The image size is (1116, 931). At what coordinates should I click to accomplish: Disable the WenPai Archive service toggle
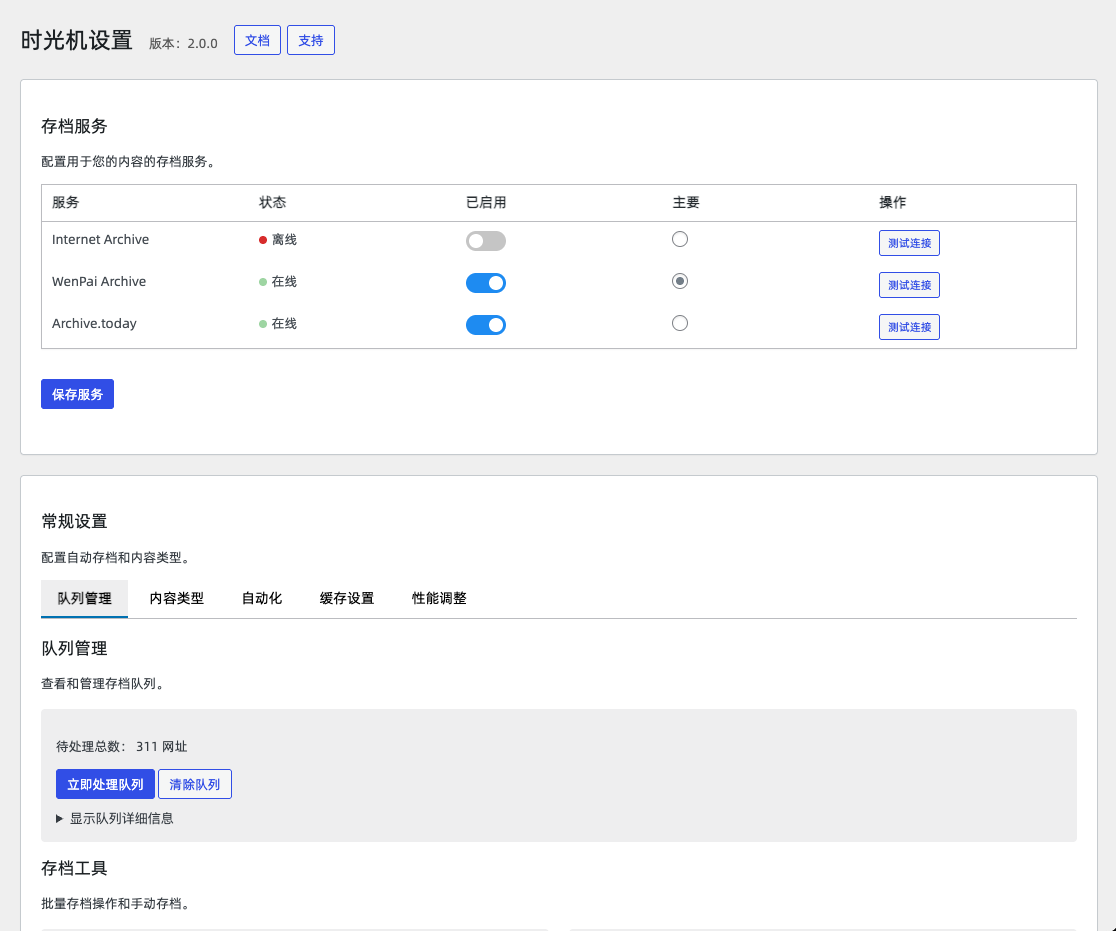point(485,283)
